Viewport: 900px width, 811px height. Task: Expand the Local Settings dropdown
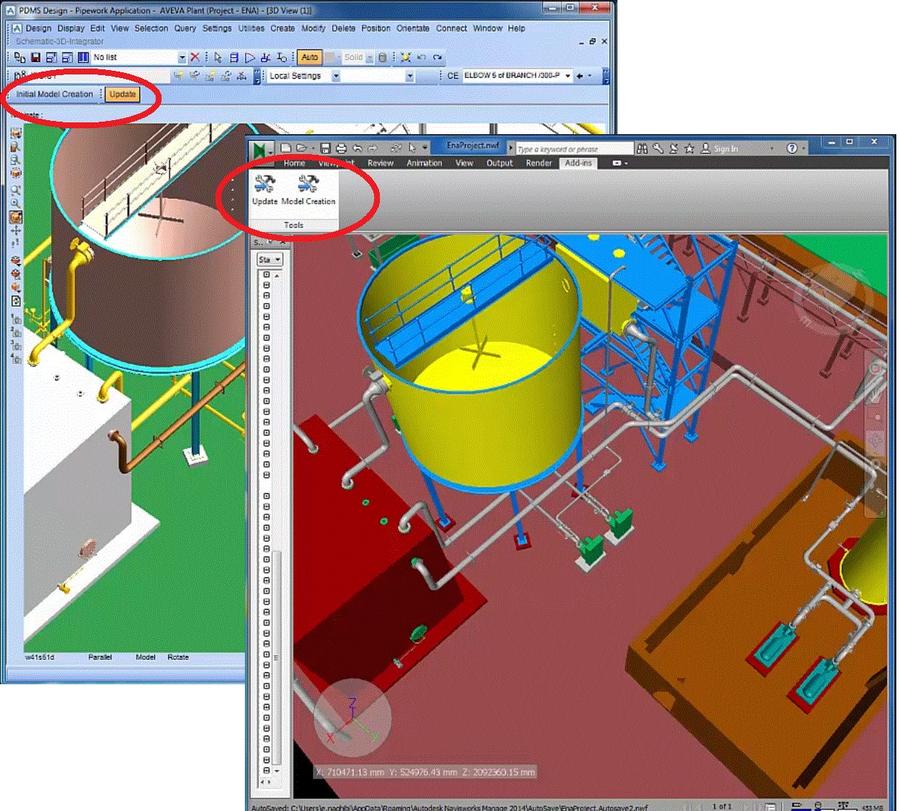point(336,76)
